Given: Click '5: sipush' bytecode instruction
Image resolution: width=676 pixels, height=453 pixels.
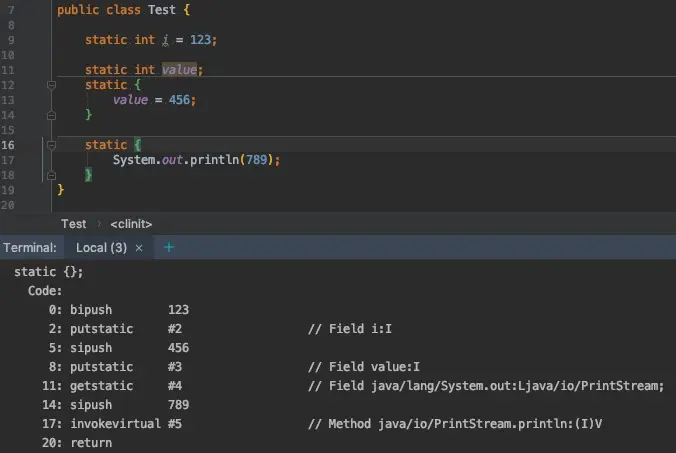Looking at the screenshot, I should click(x=80, y=348).
